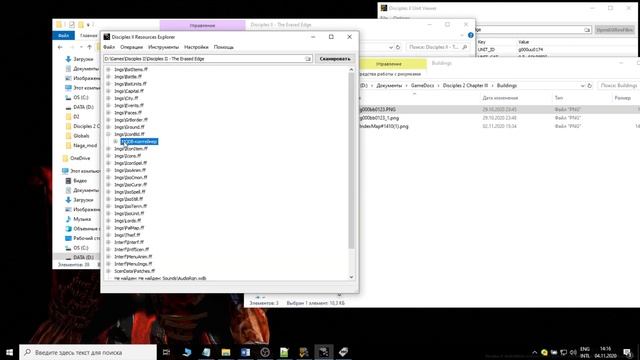The height and width of the screenshot is (360, 640).
Task: Open the Настройки menu
Action: [196, 47]
